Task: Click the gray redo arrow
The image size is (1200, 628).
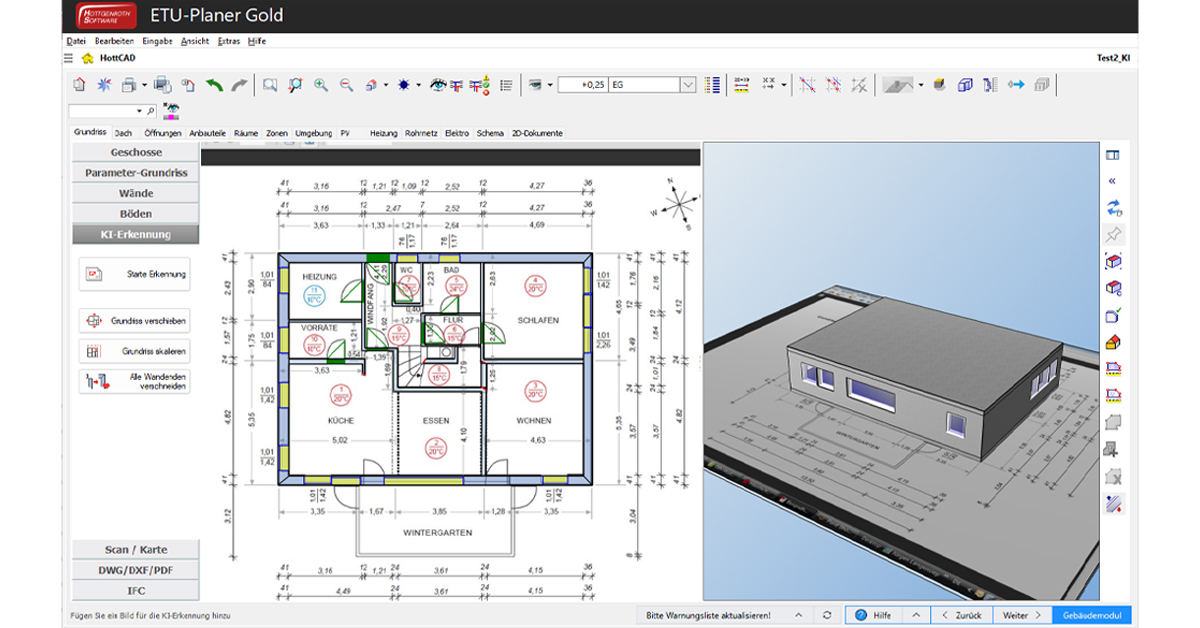Action: click(239, 85)
